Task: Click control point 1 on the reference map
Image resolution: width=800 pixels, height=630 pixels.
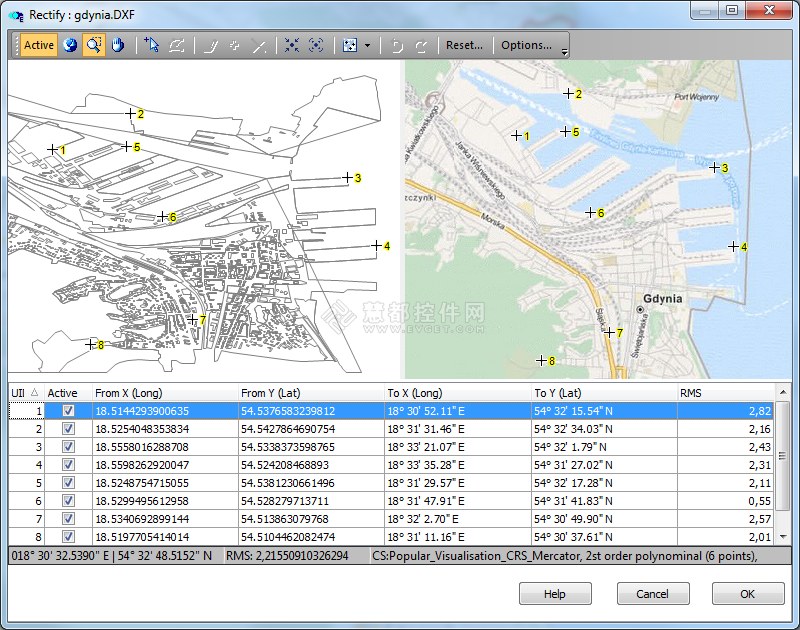Action: pos(516,135)
